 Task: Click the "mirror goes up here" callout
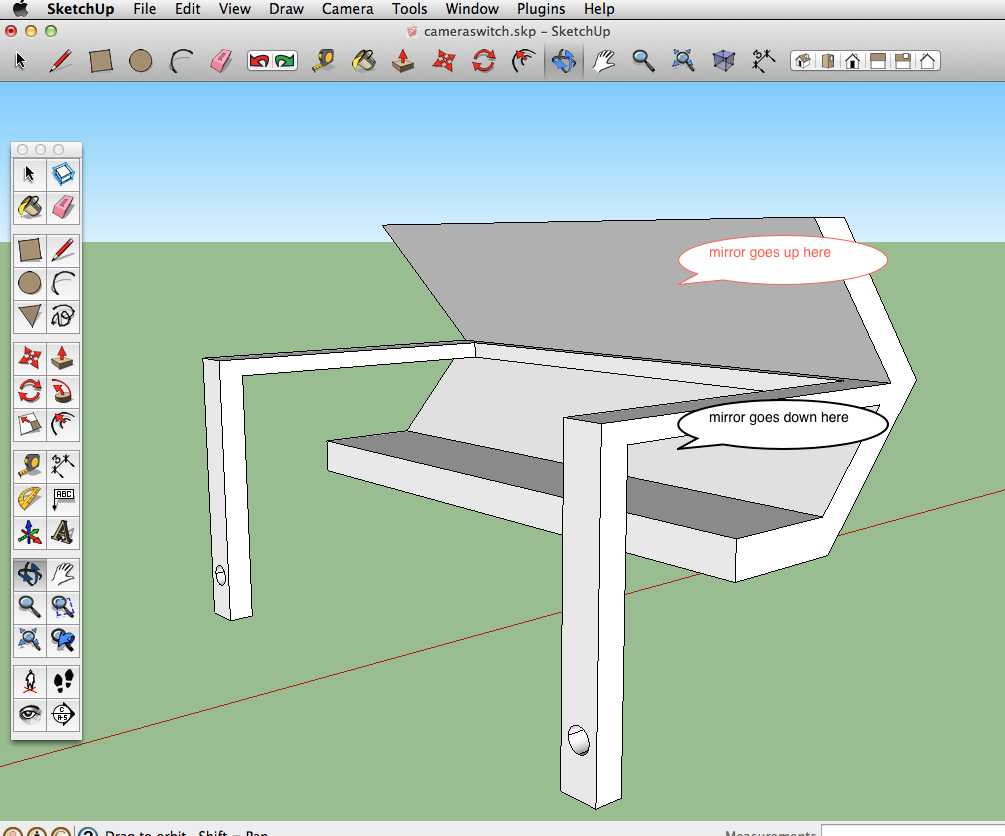tap(782, 258)
